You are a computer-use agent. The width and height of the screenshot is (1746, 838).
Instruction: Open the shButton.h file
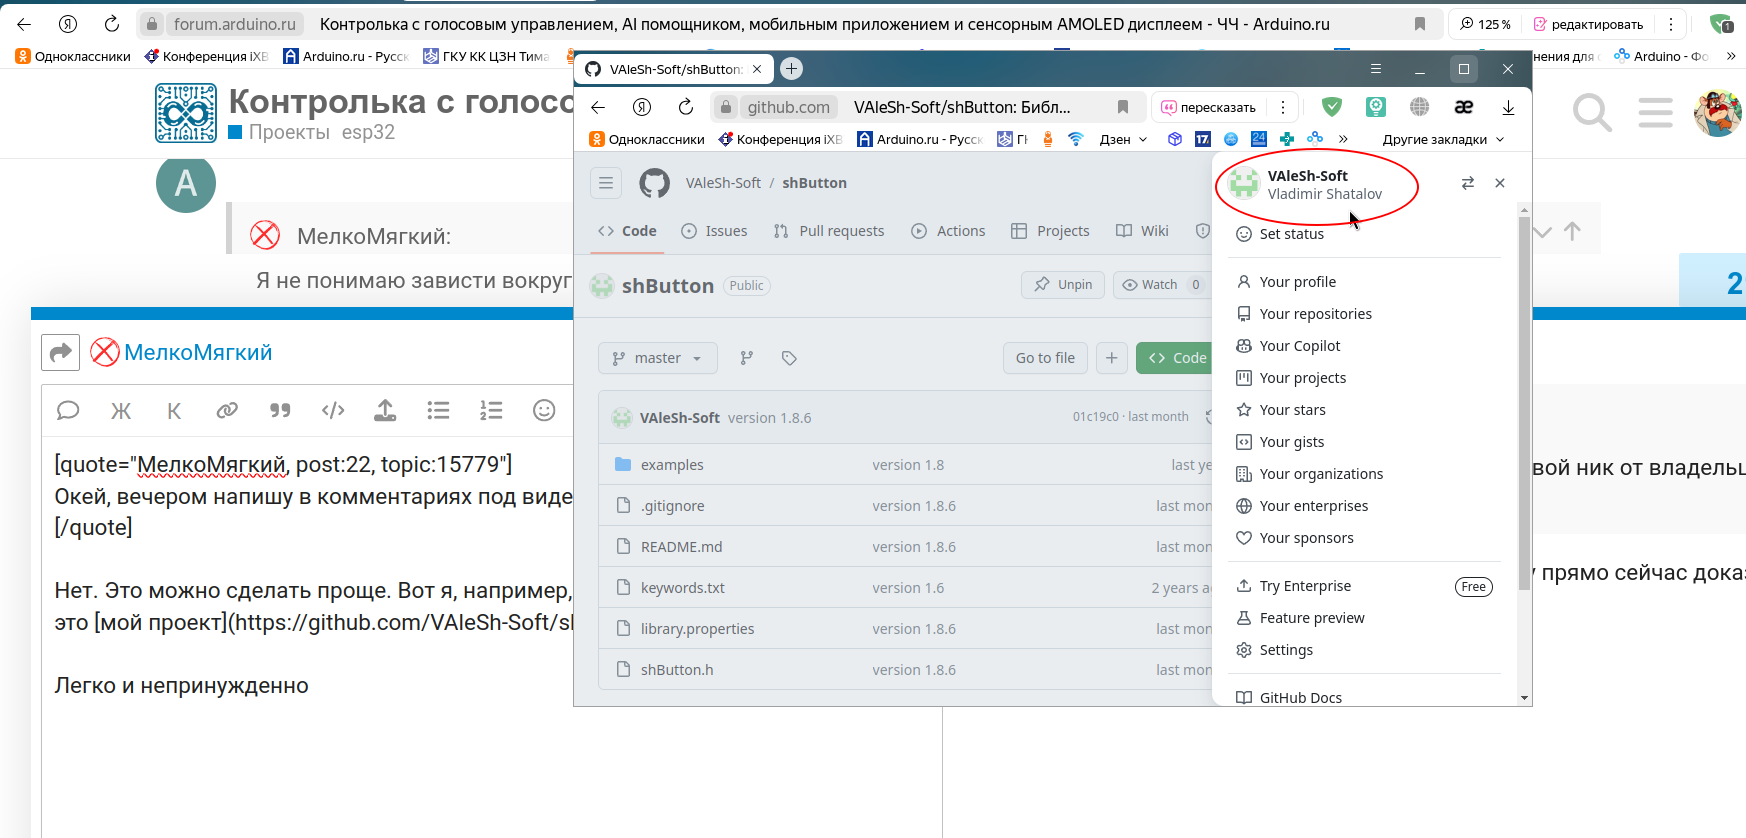(x=677, y=670)
